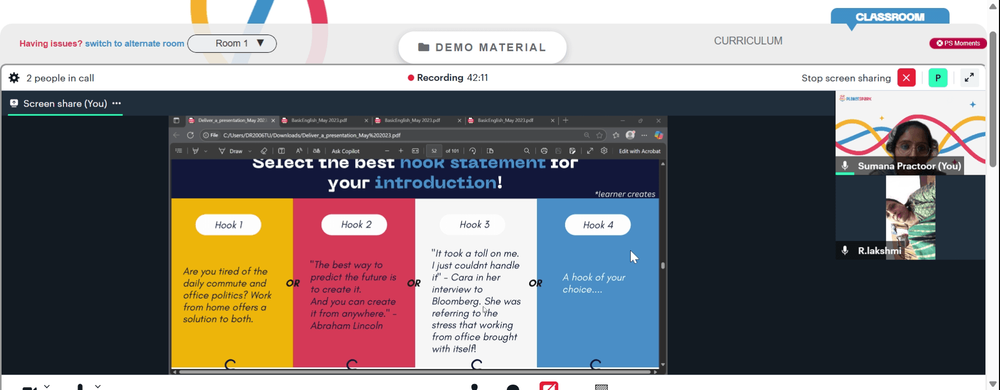Open browser profile avatar
Image resolution: width=1000 pixels, height=390 pixels.
630,135
